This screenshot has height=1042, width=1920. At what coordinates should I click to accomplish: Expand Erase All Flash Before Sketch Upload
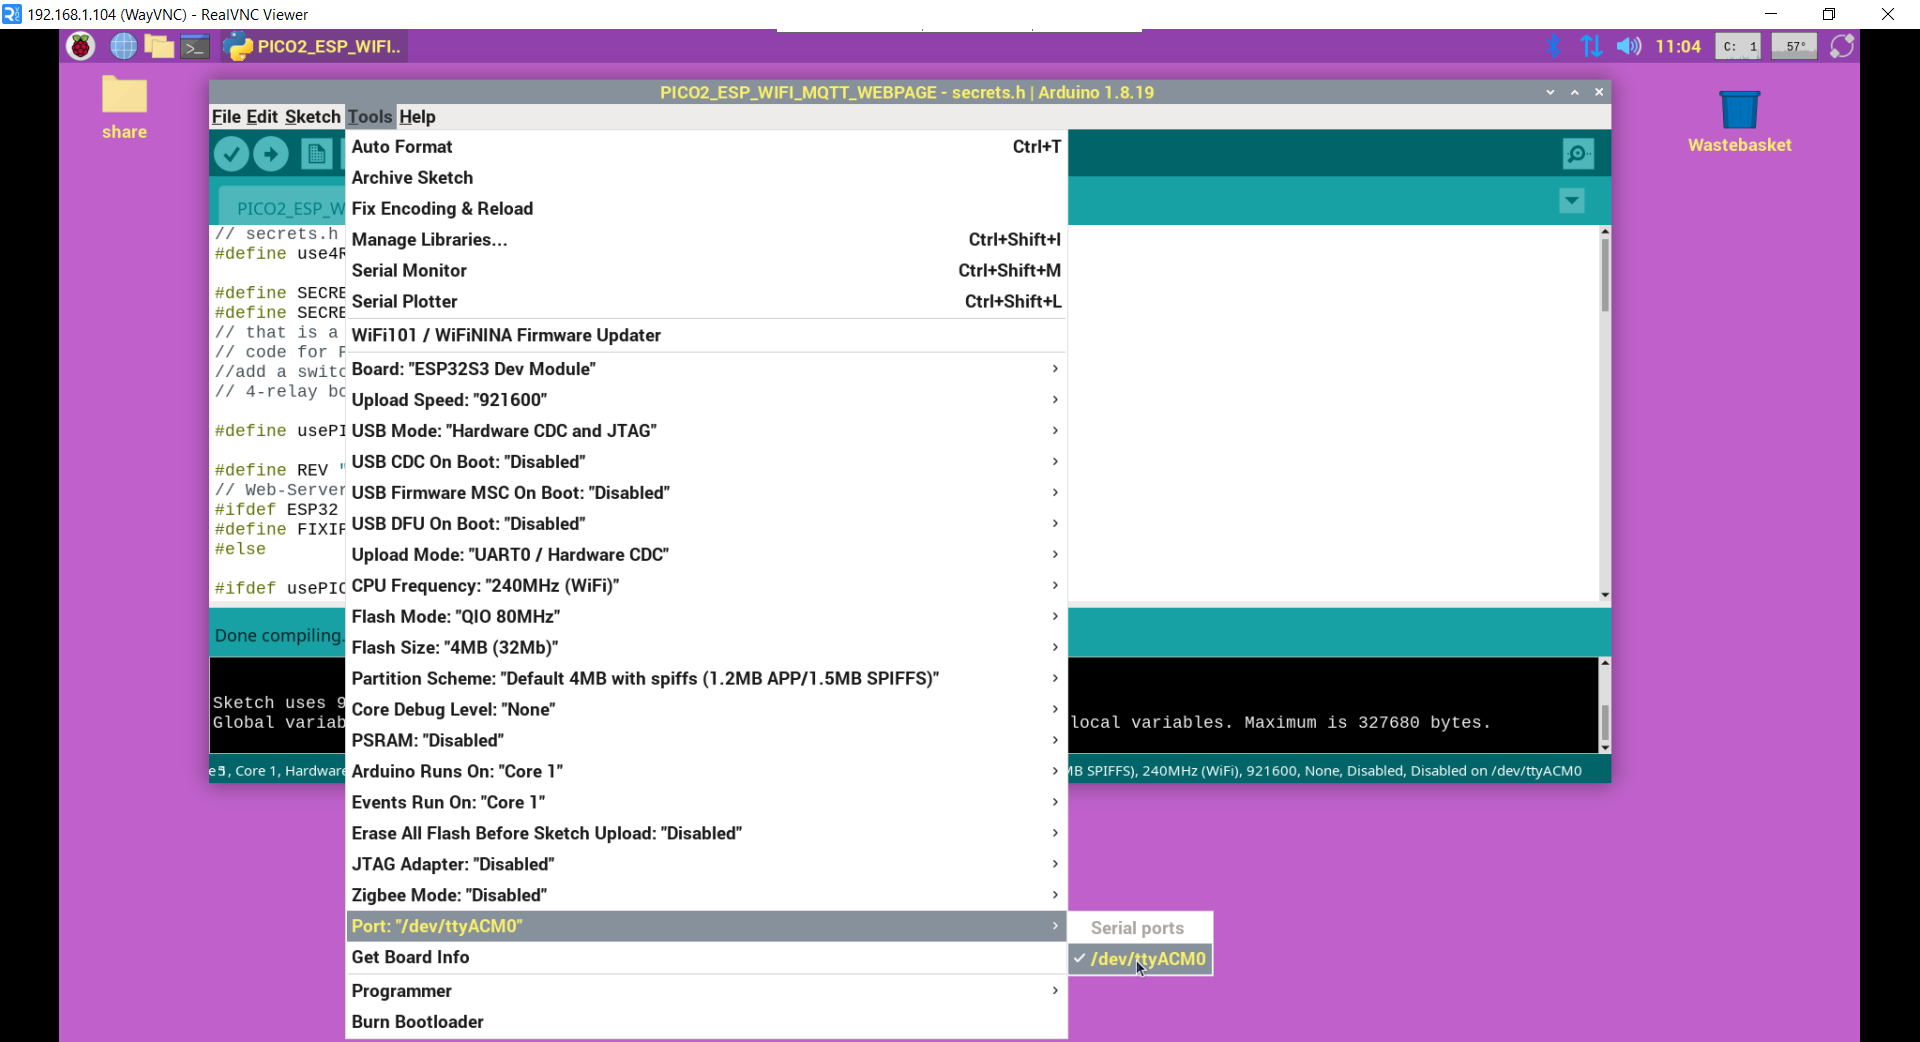pos(706,834)
